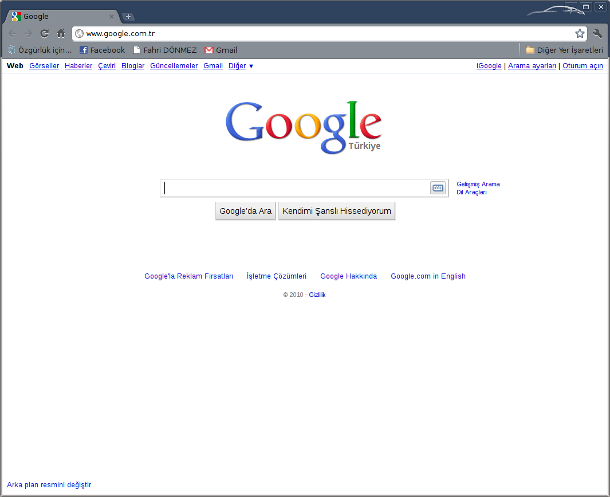This screenshot has height=497, width=610.
Task: Click the browser back arrow button
Action: 12,33
